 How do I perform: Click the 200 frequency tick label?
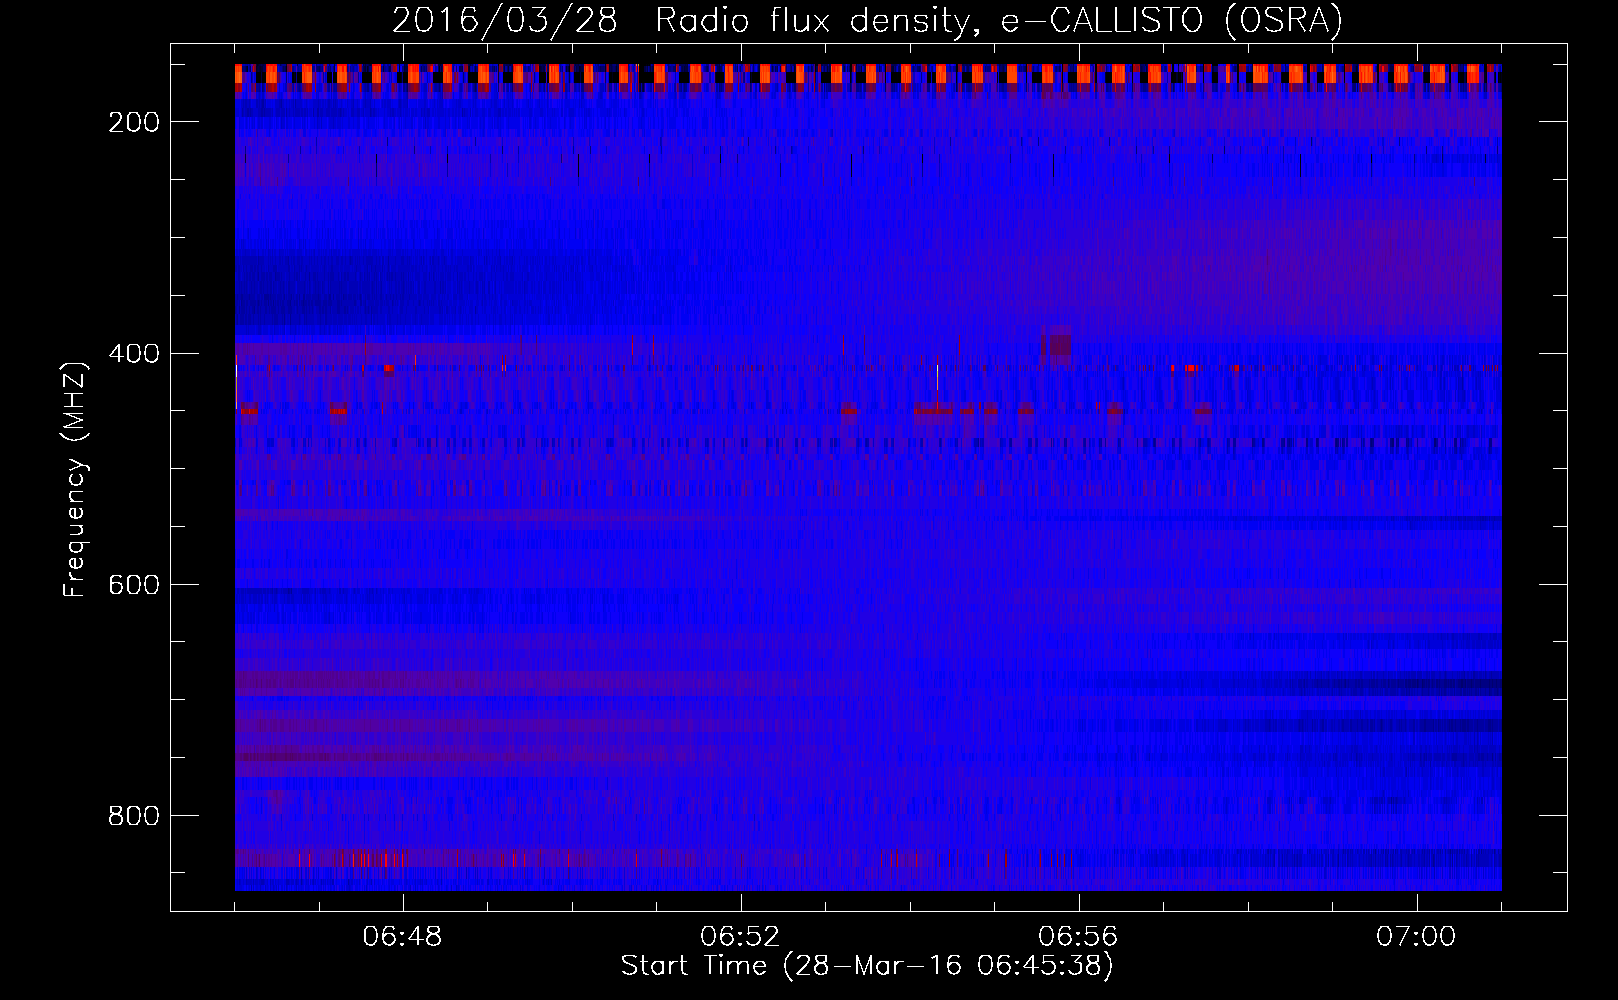pos(134,122)
